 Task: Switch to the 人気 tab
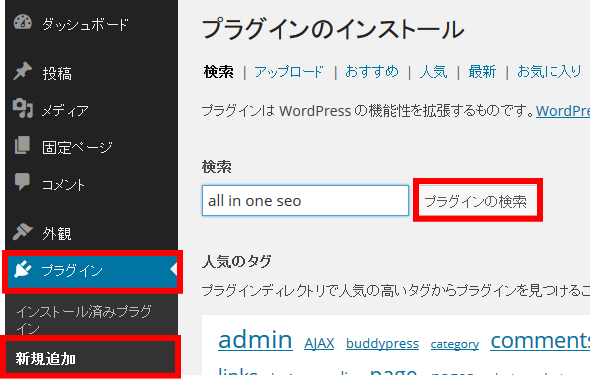tap(433, 72)
